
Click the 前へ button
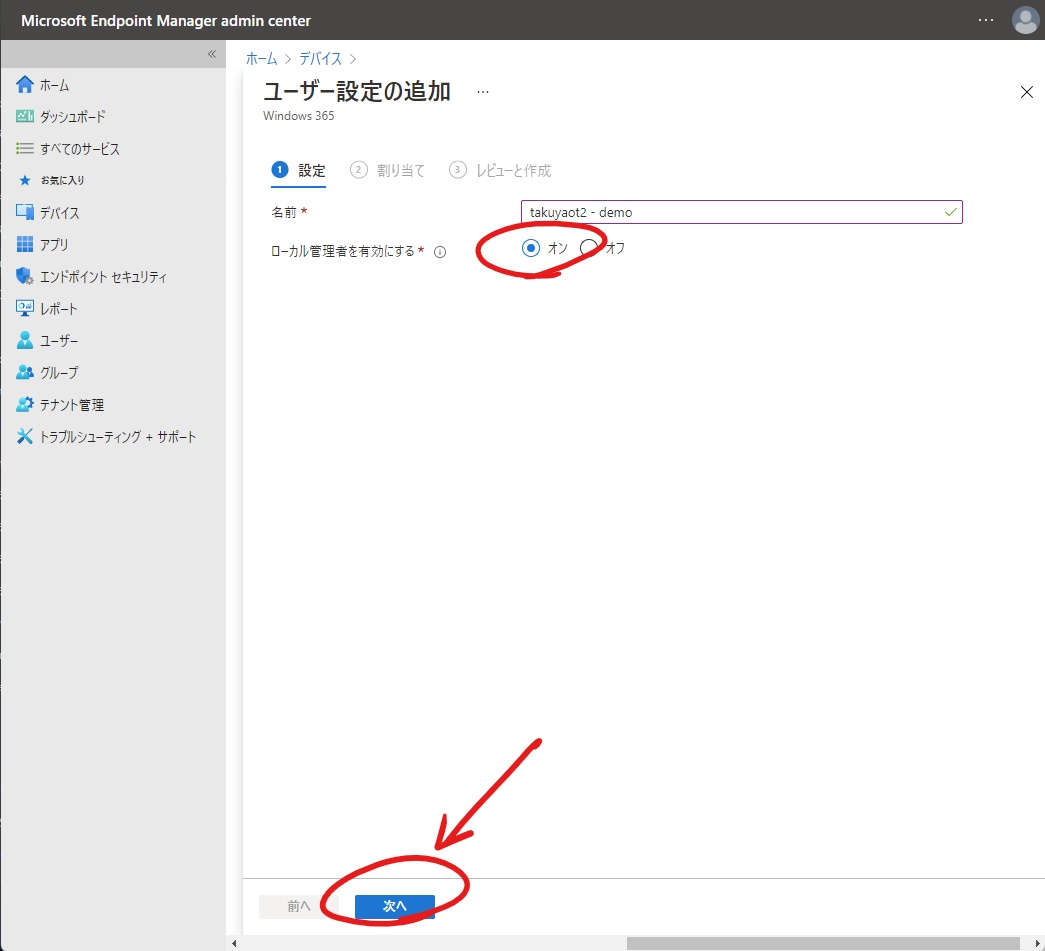tap(299, 906)
